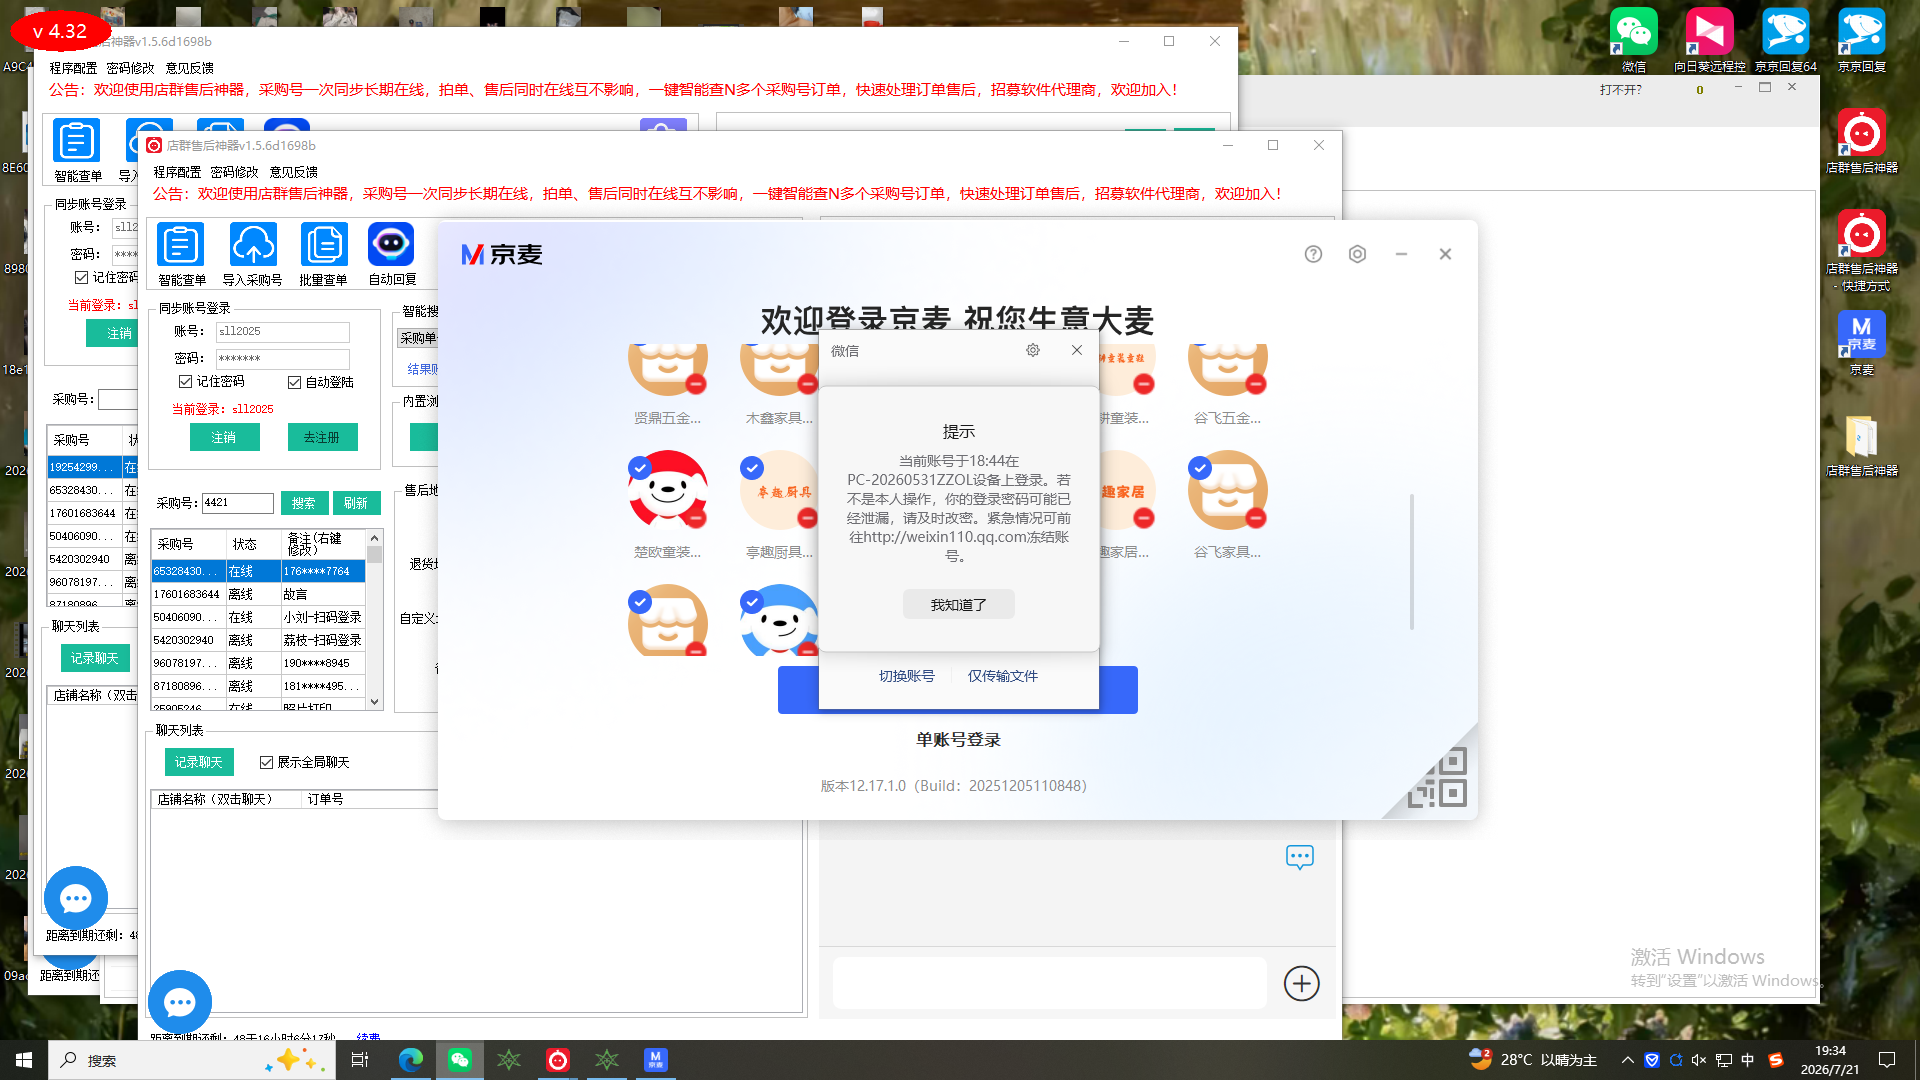The width and height of the screenshot is (1920, 1080).
Task: Open Windows Start menu
Action: coord(24,1060)
